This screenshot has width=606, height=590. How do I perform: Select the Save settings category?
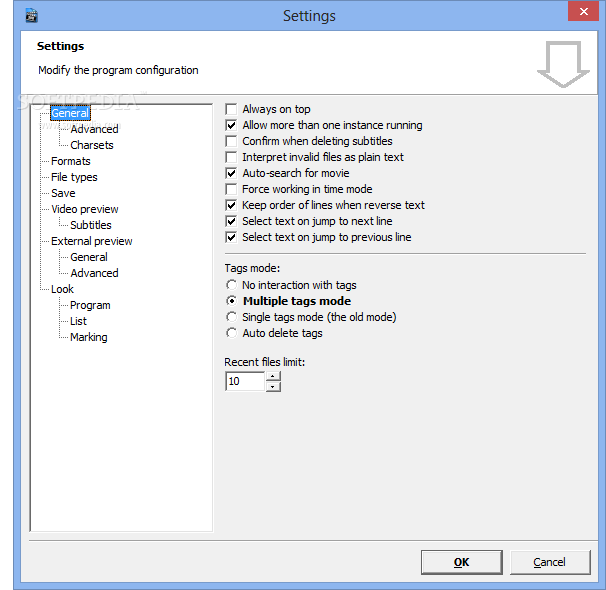tap(63, 193)
